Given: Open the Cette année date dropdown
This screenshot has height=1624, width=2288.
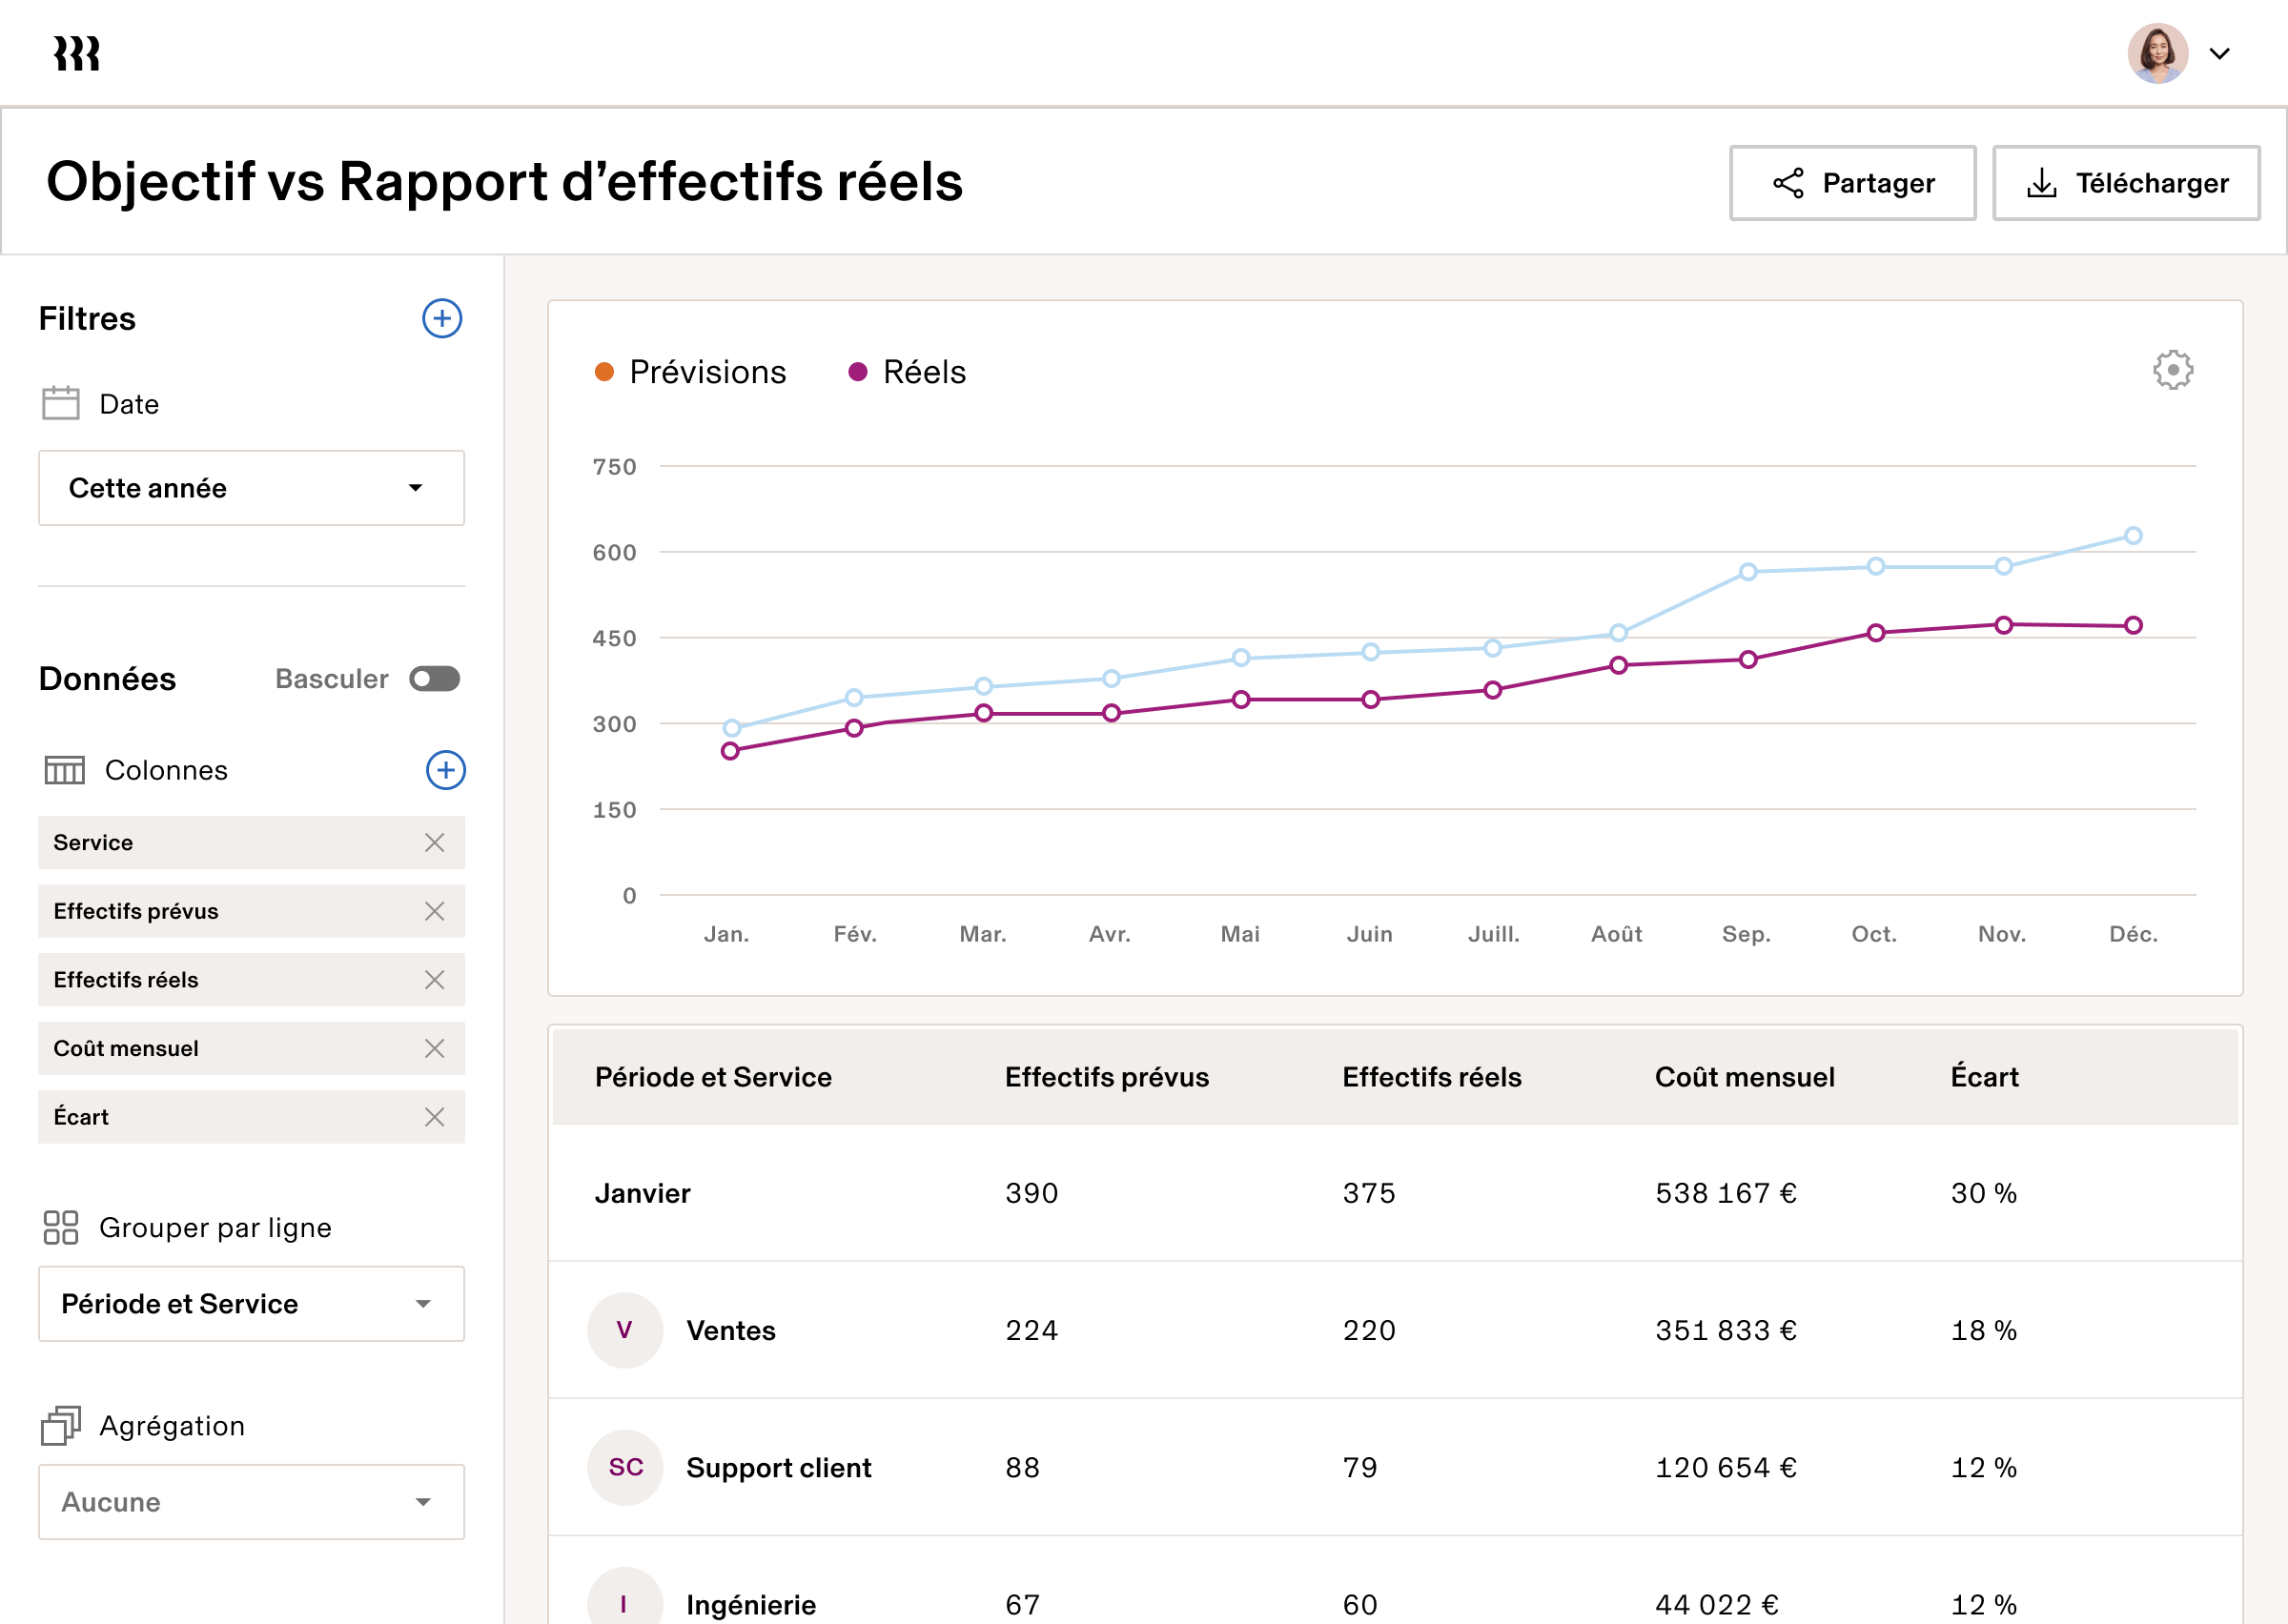Looking at the screenshot, I should (x=250, y=488).
